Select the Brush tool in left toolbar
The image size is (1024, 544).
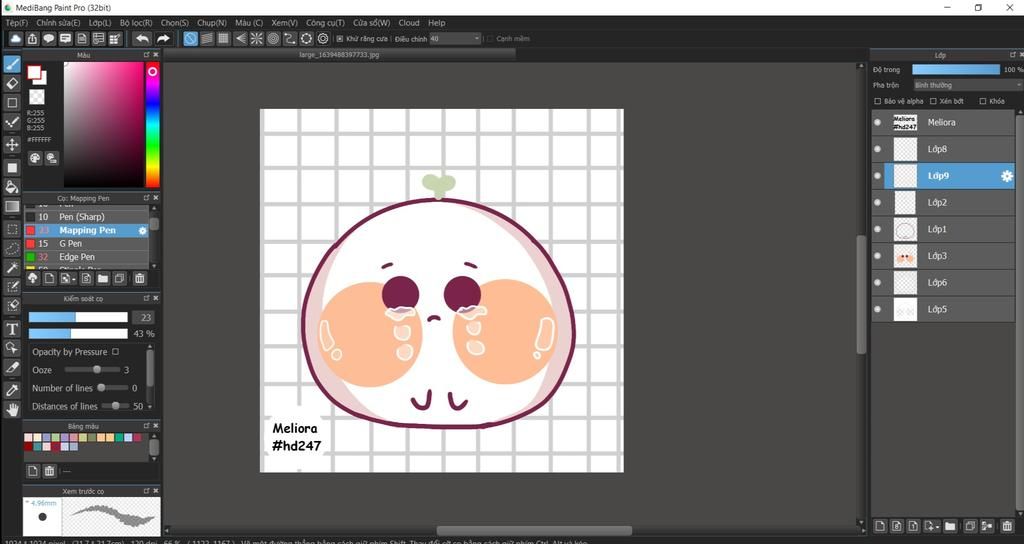point(12,64)
